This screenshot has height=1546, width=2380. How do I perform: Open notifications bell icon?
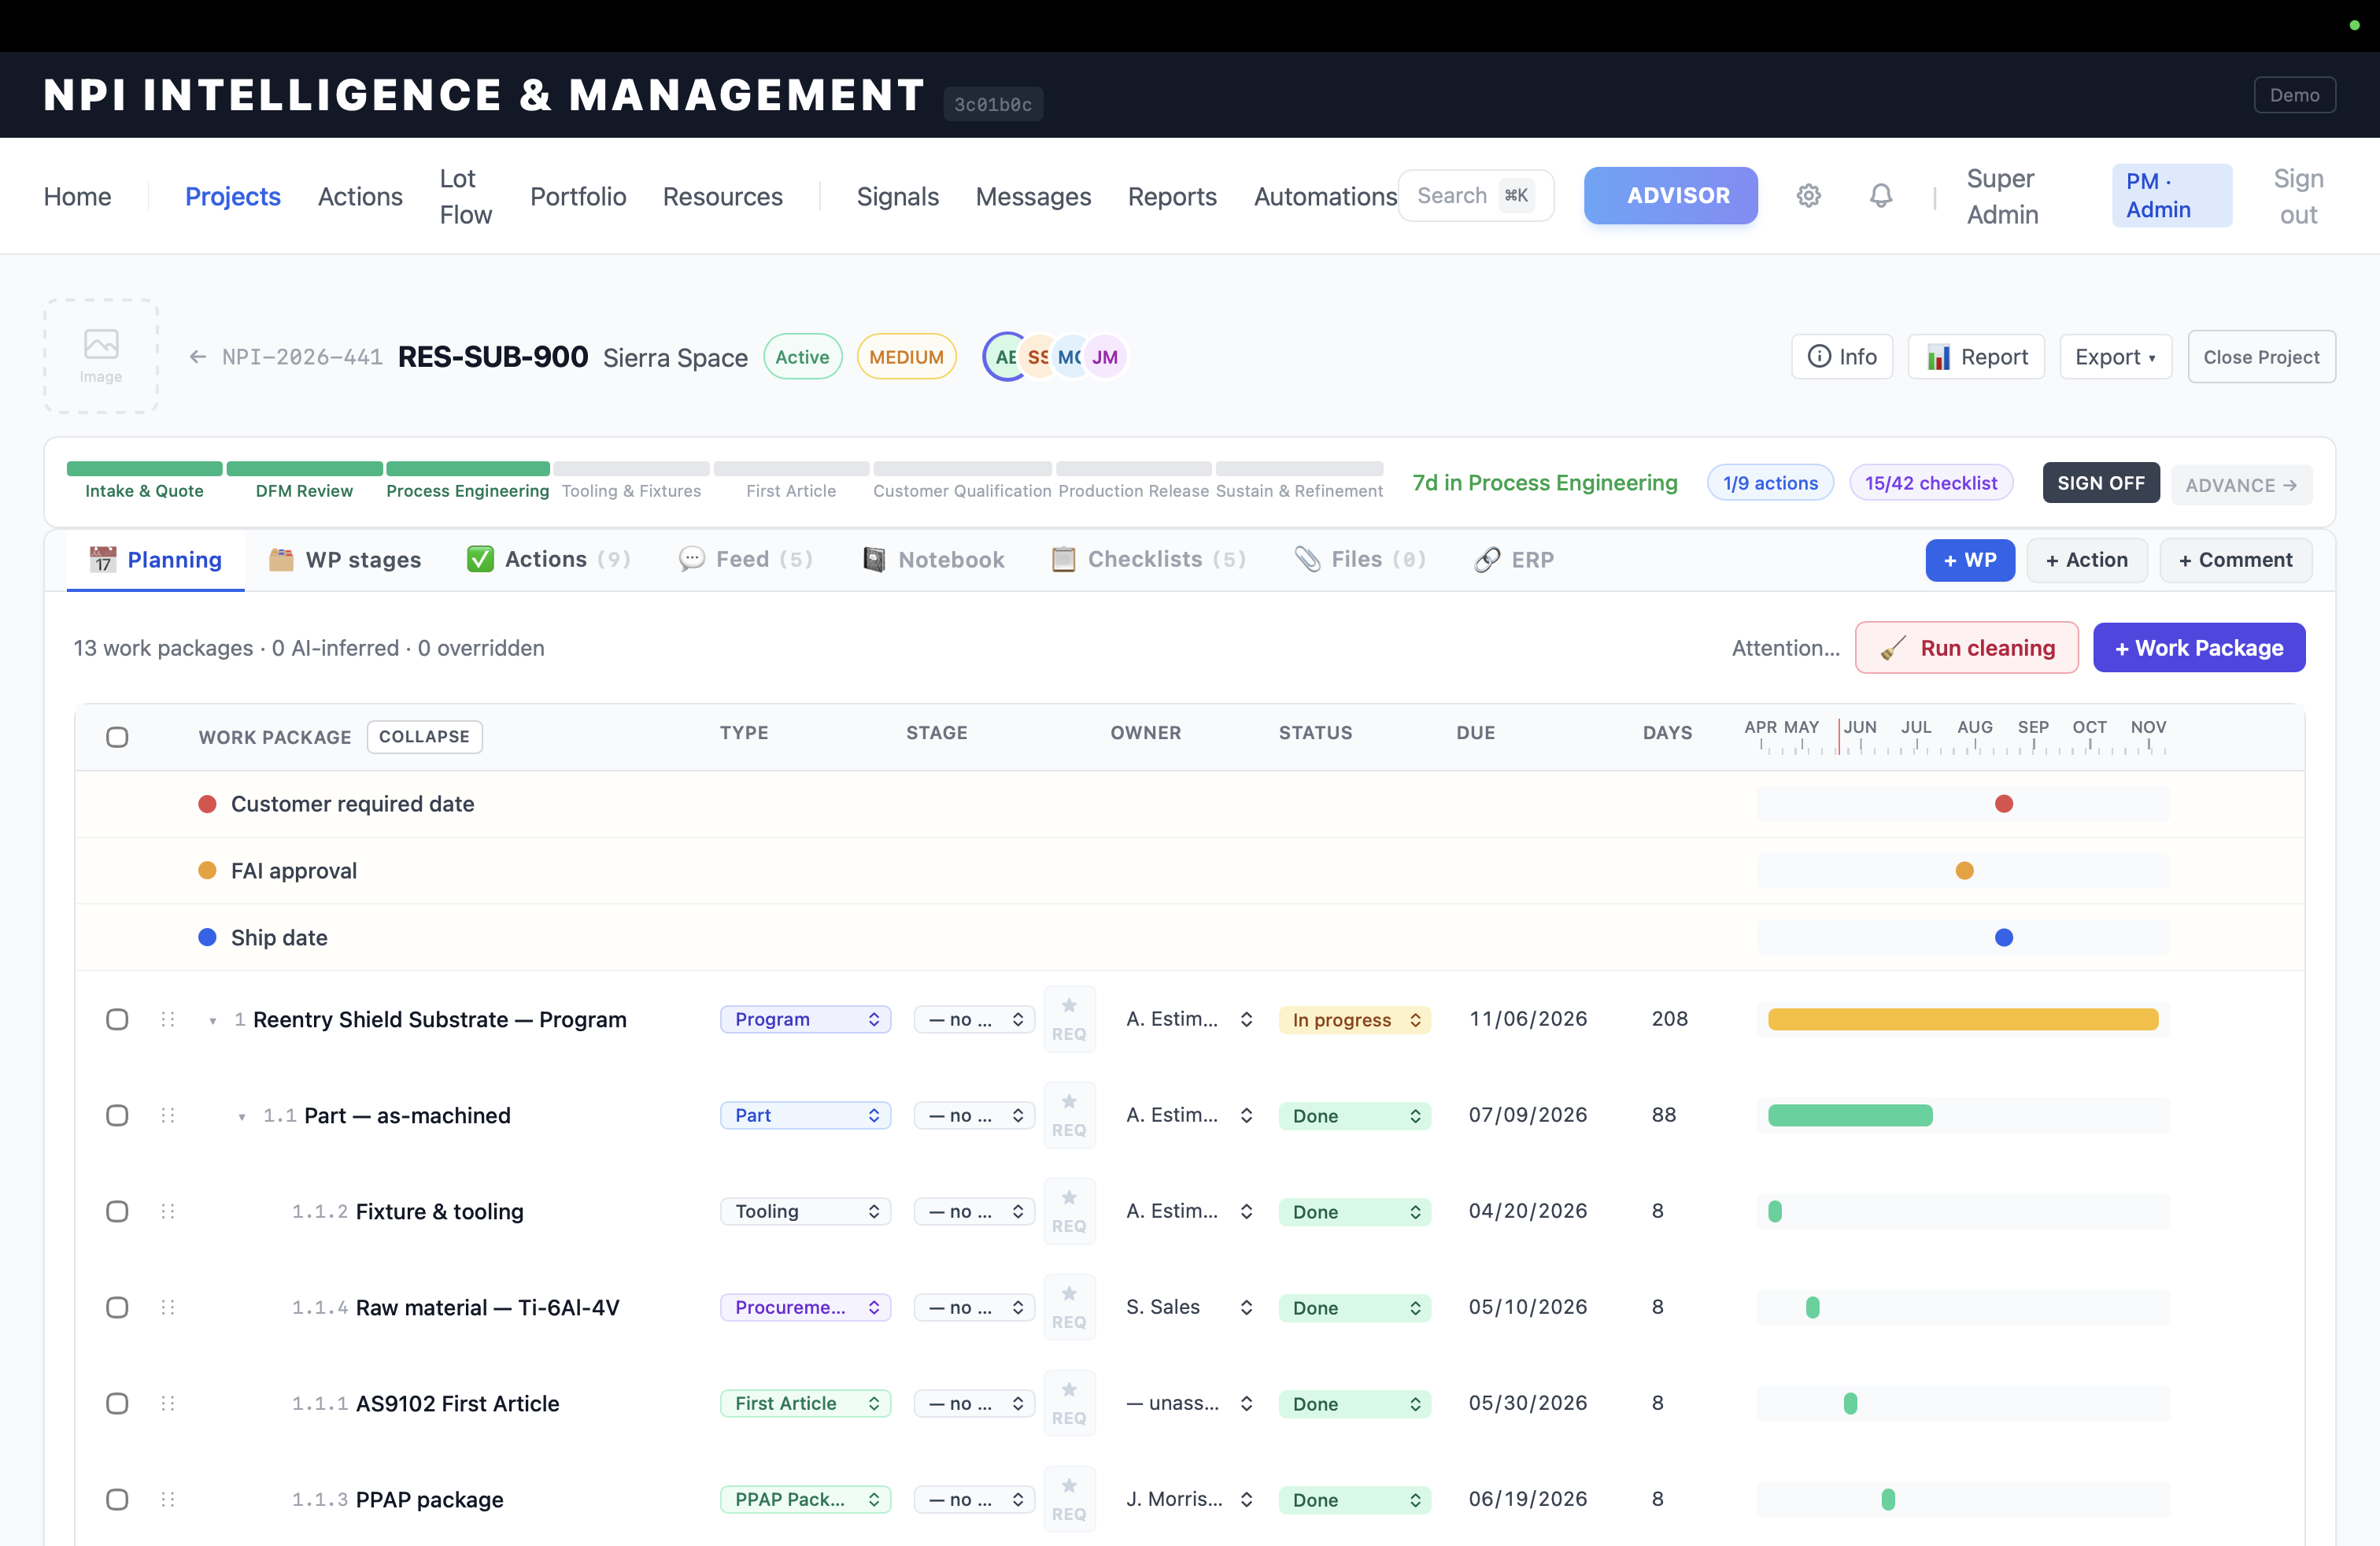(1881, 196)
